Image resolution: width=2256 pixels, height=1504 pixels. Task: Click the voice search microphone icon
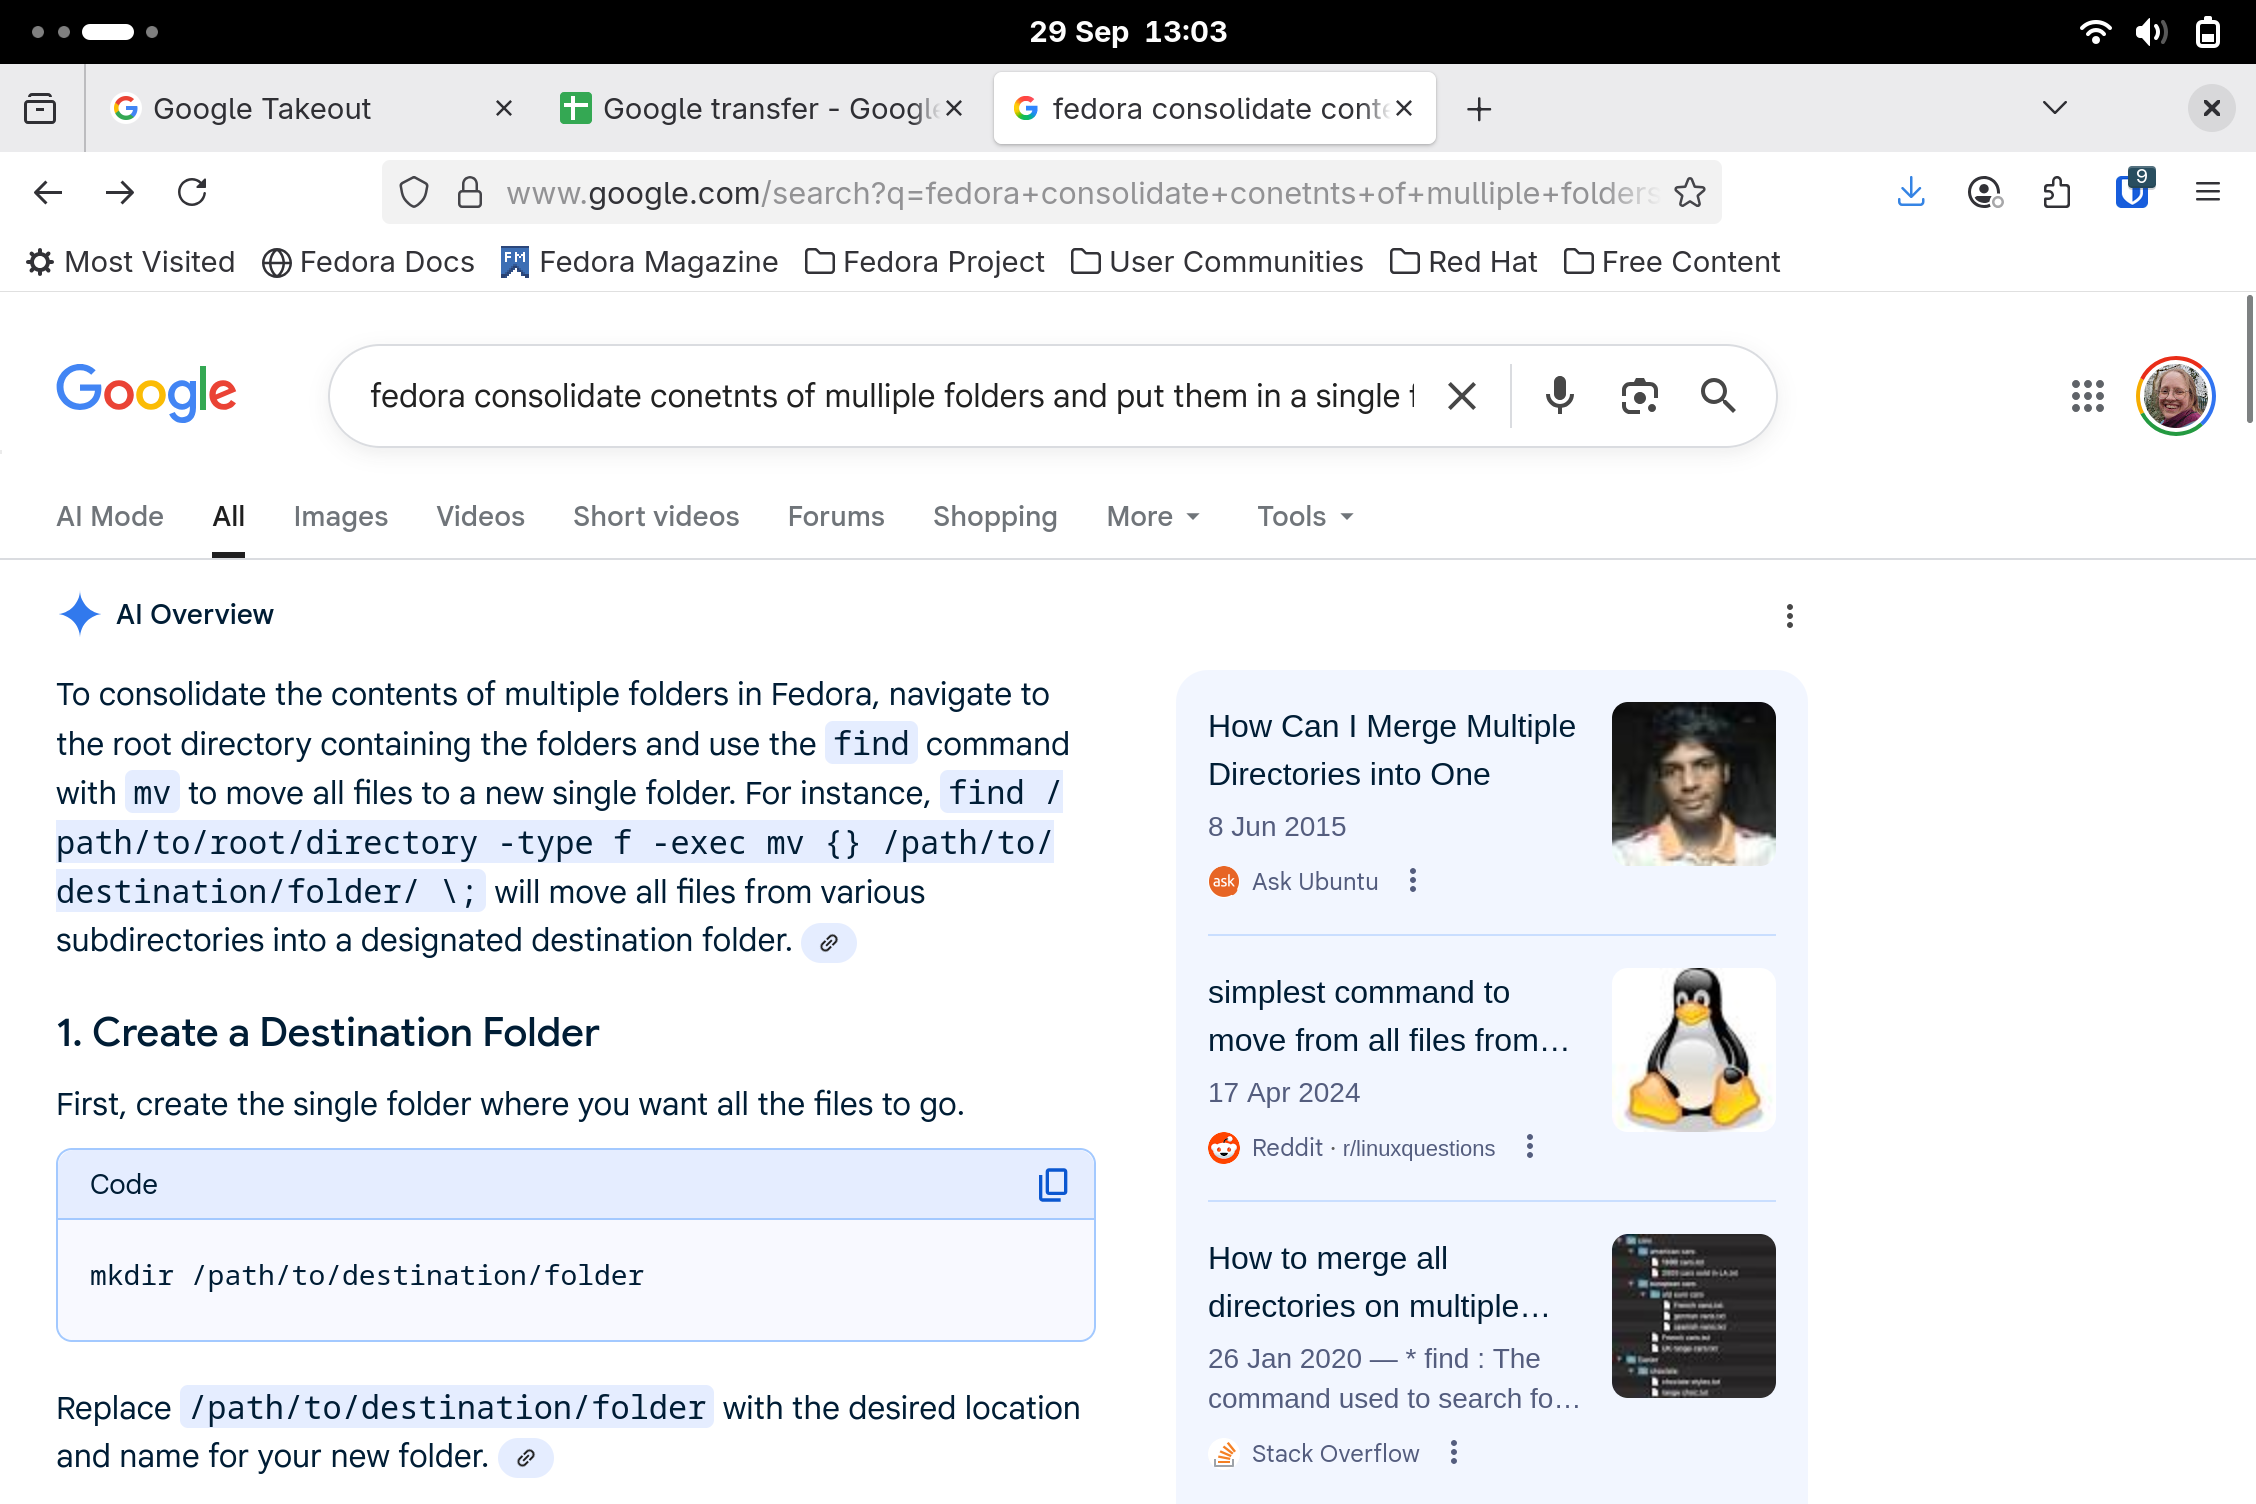[1559, 396]
